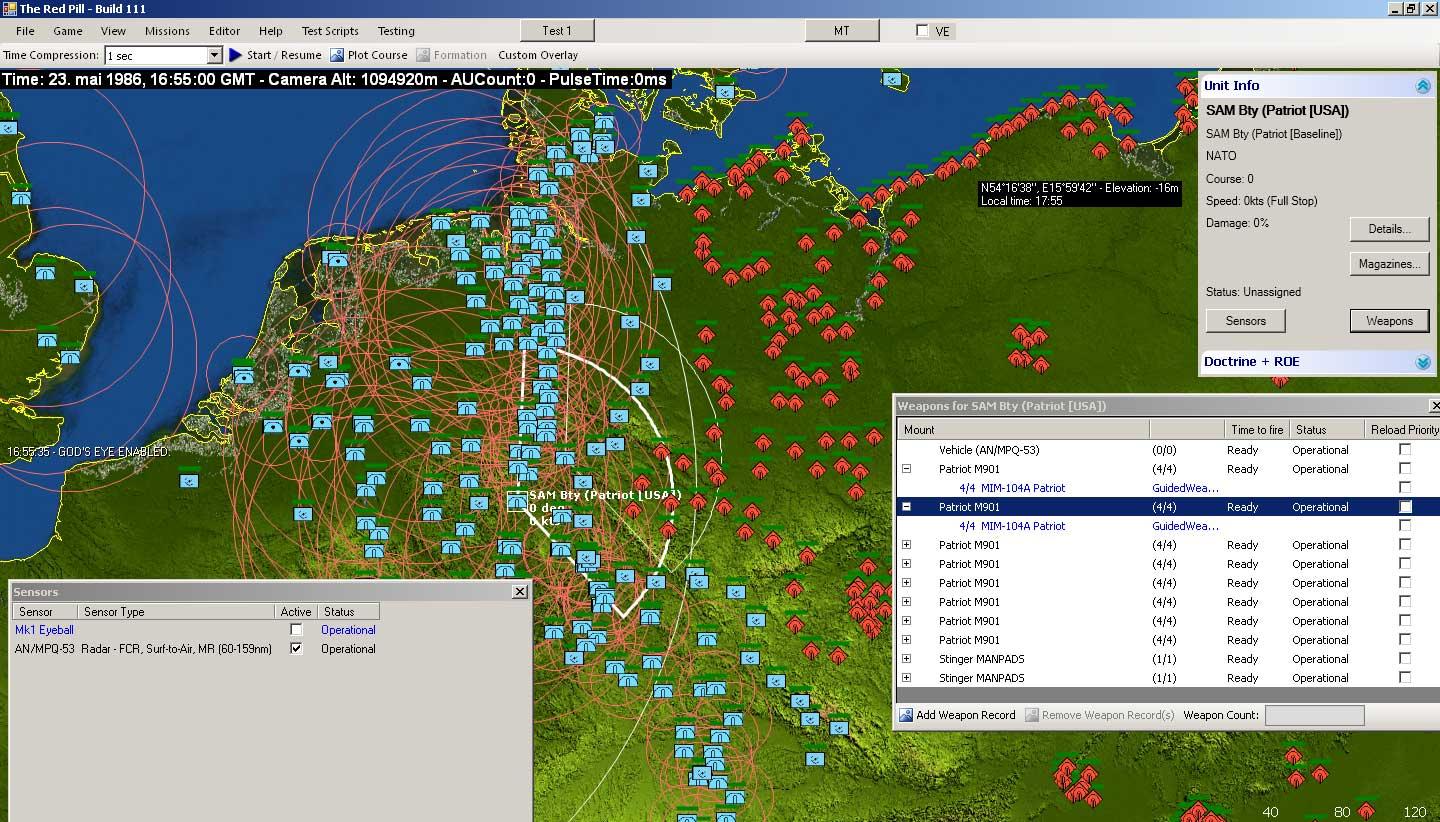Click the Reload Priority column header
The width and height of the screenshot is (1440, 822).
tap(1403, 430)
